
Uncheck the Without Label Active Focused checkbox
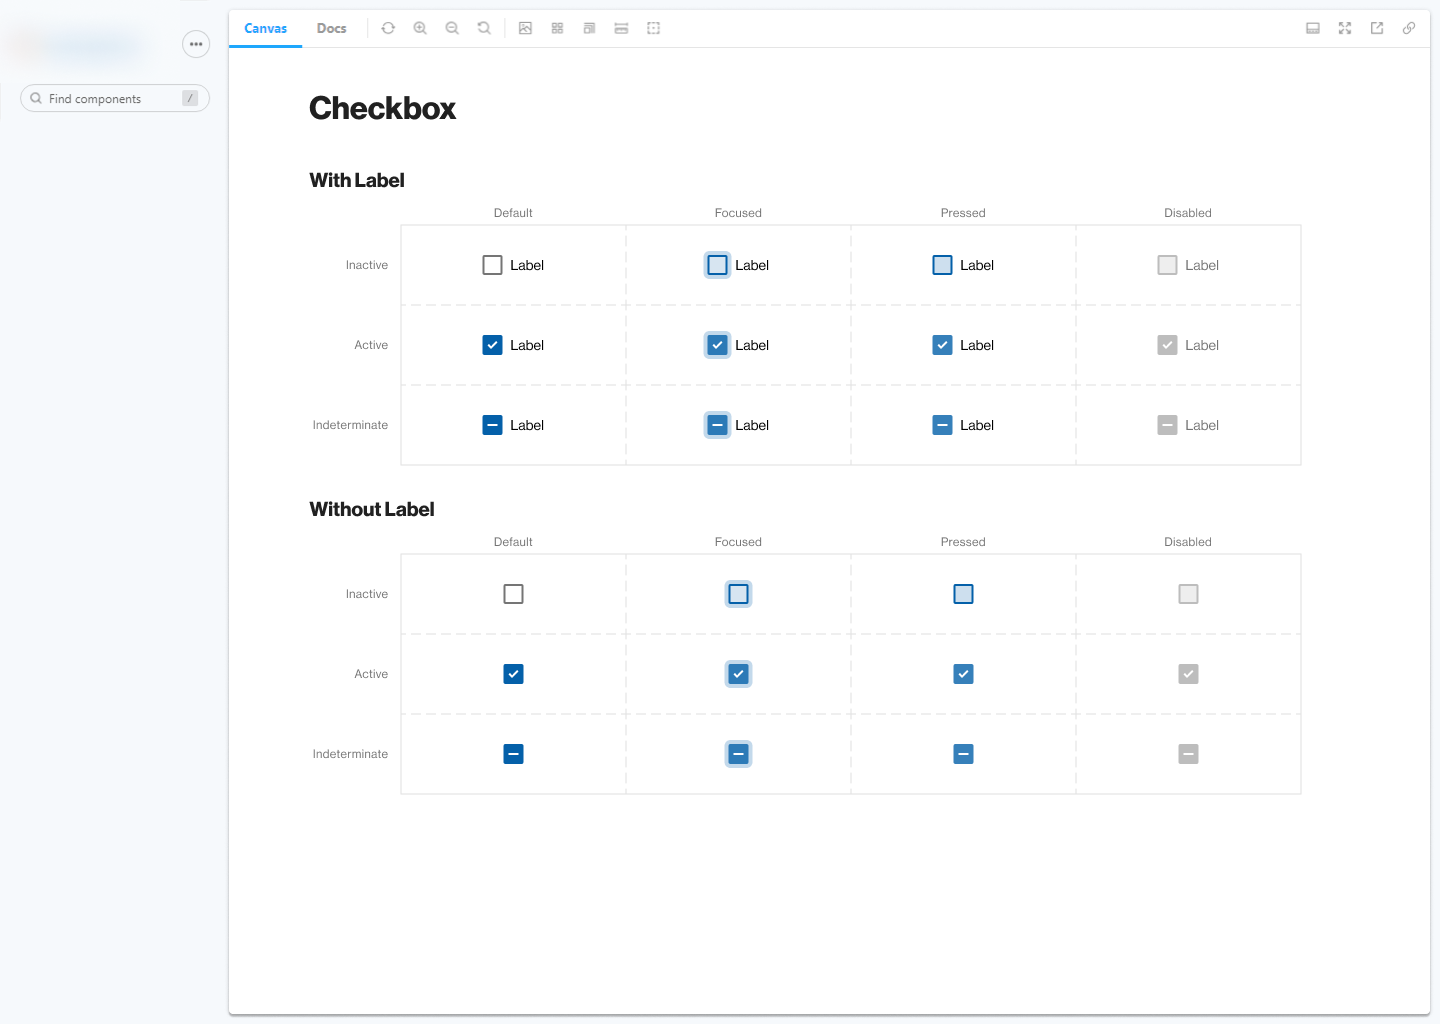tap(738, 674)
